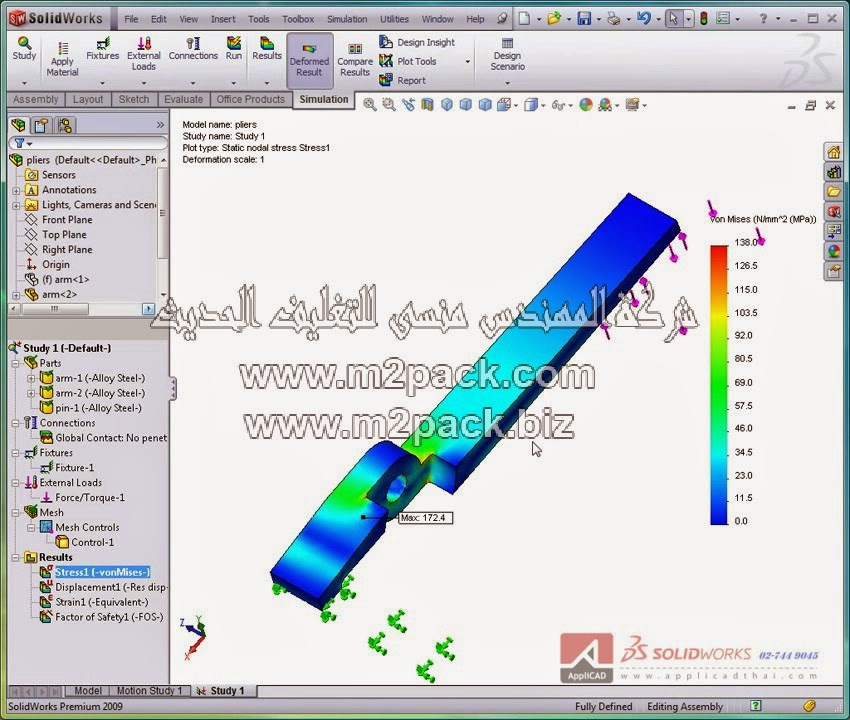
Task: Select the PropertyManager tab
Action: 41,125
